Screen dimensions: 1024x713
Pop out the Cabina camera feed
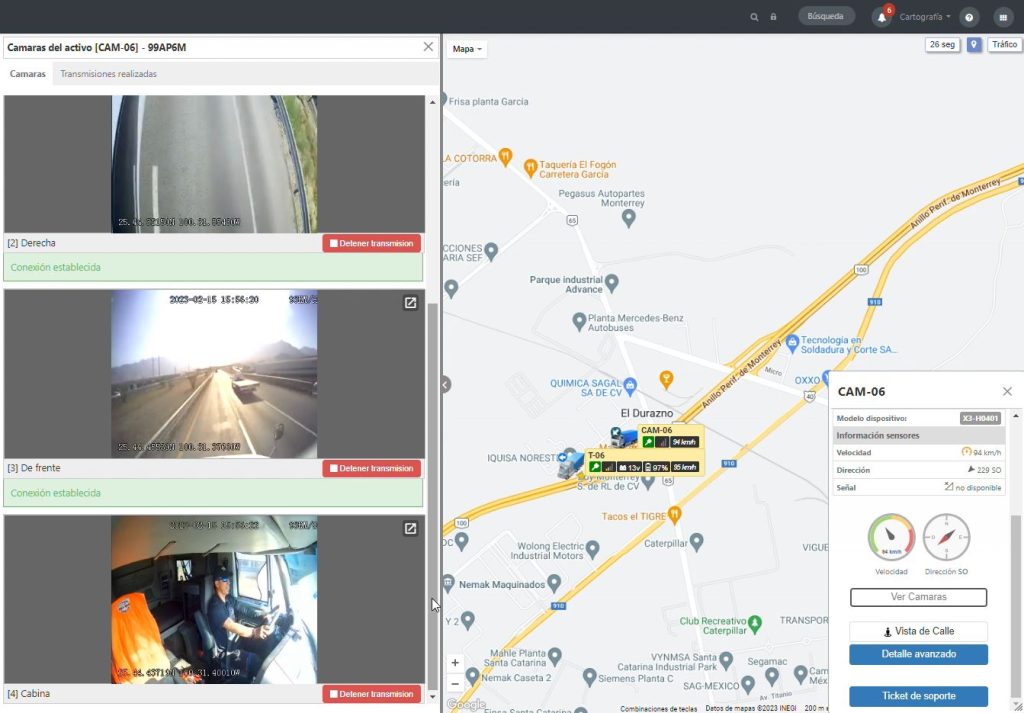pyautogui.click(x=410, y=528)
